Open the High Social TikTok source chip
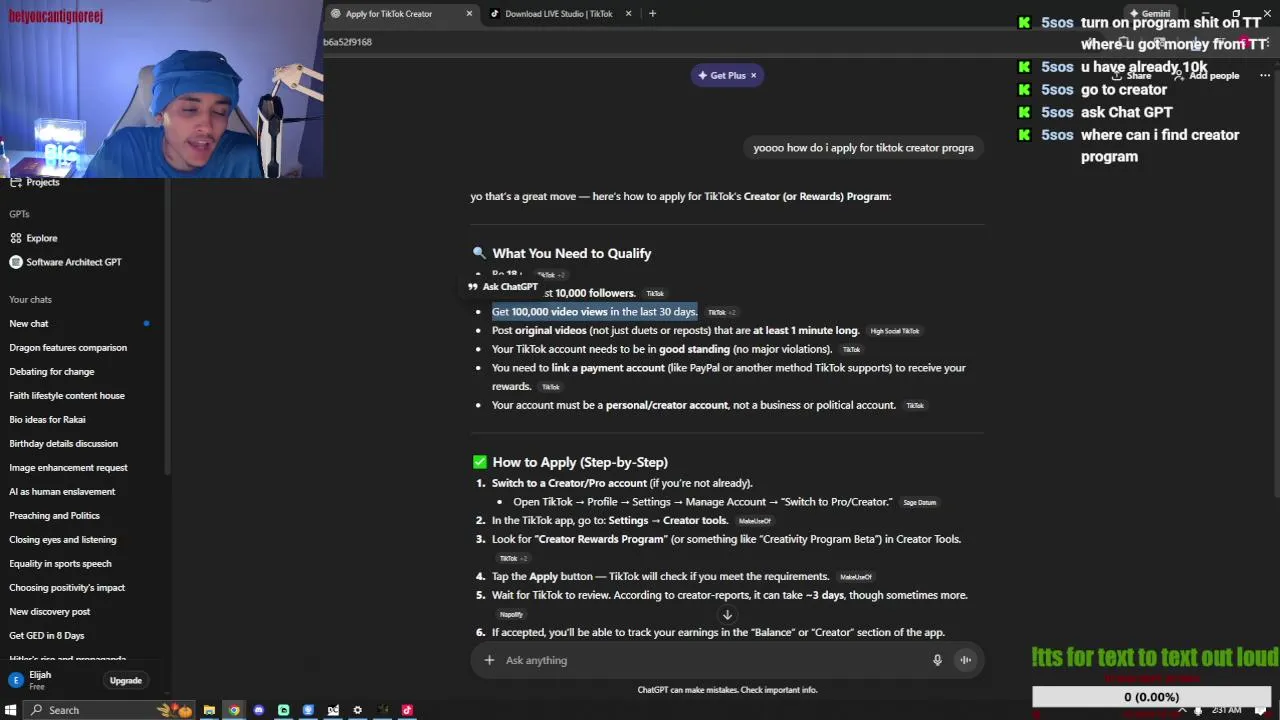 894,331
